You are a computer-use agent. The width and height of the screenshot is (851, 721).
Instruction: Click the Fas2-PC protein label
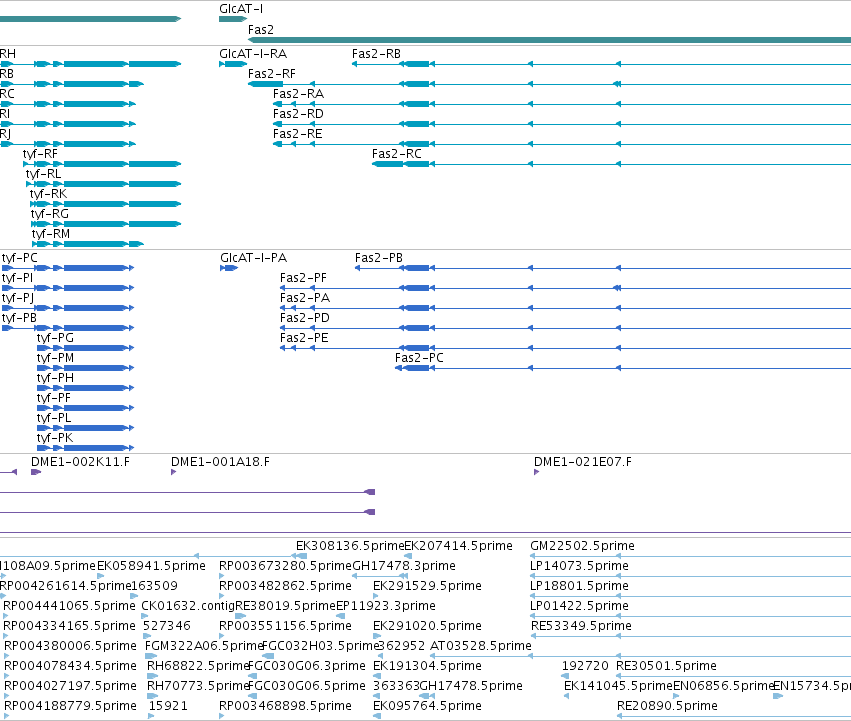(419, 358)
